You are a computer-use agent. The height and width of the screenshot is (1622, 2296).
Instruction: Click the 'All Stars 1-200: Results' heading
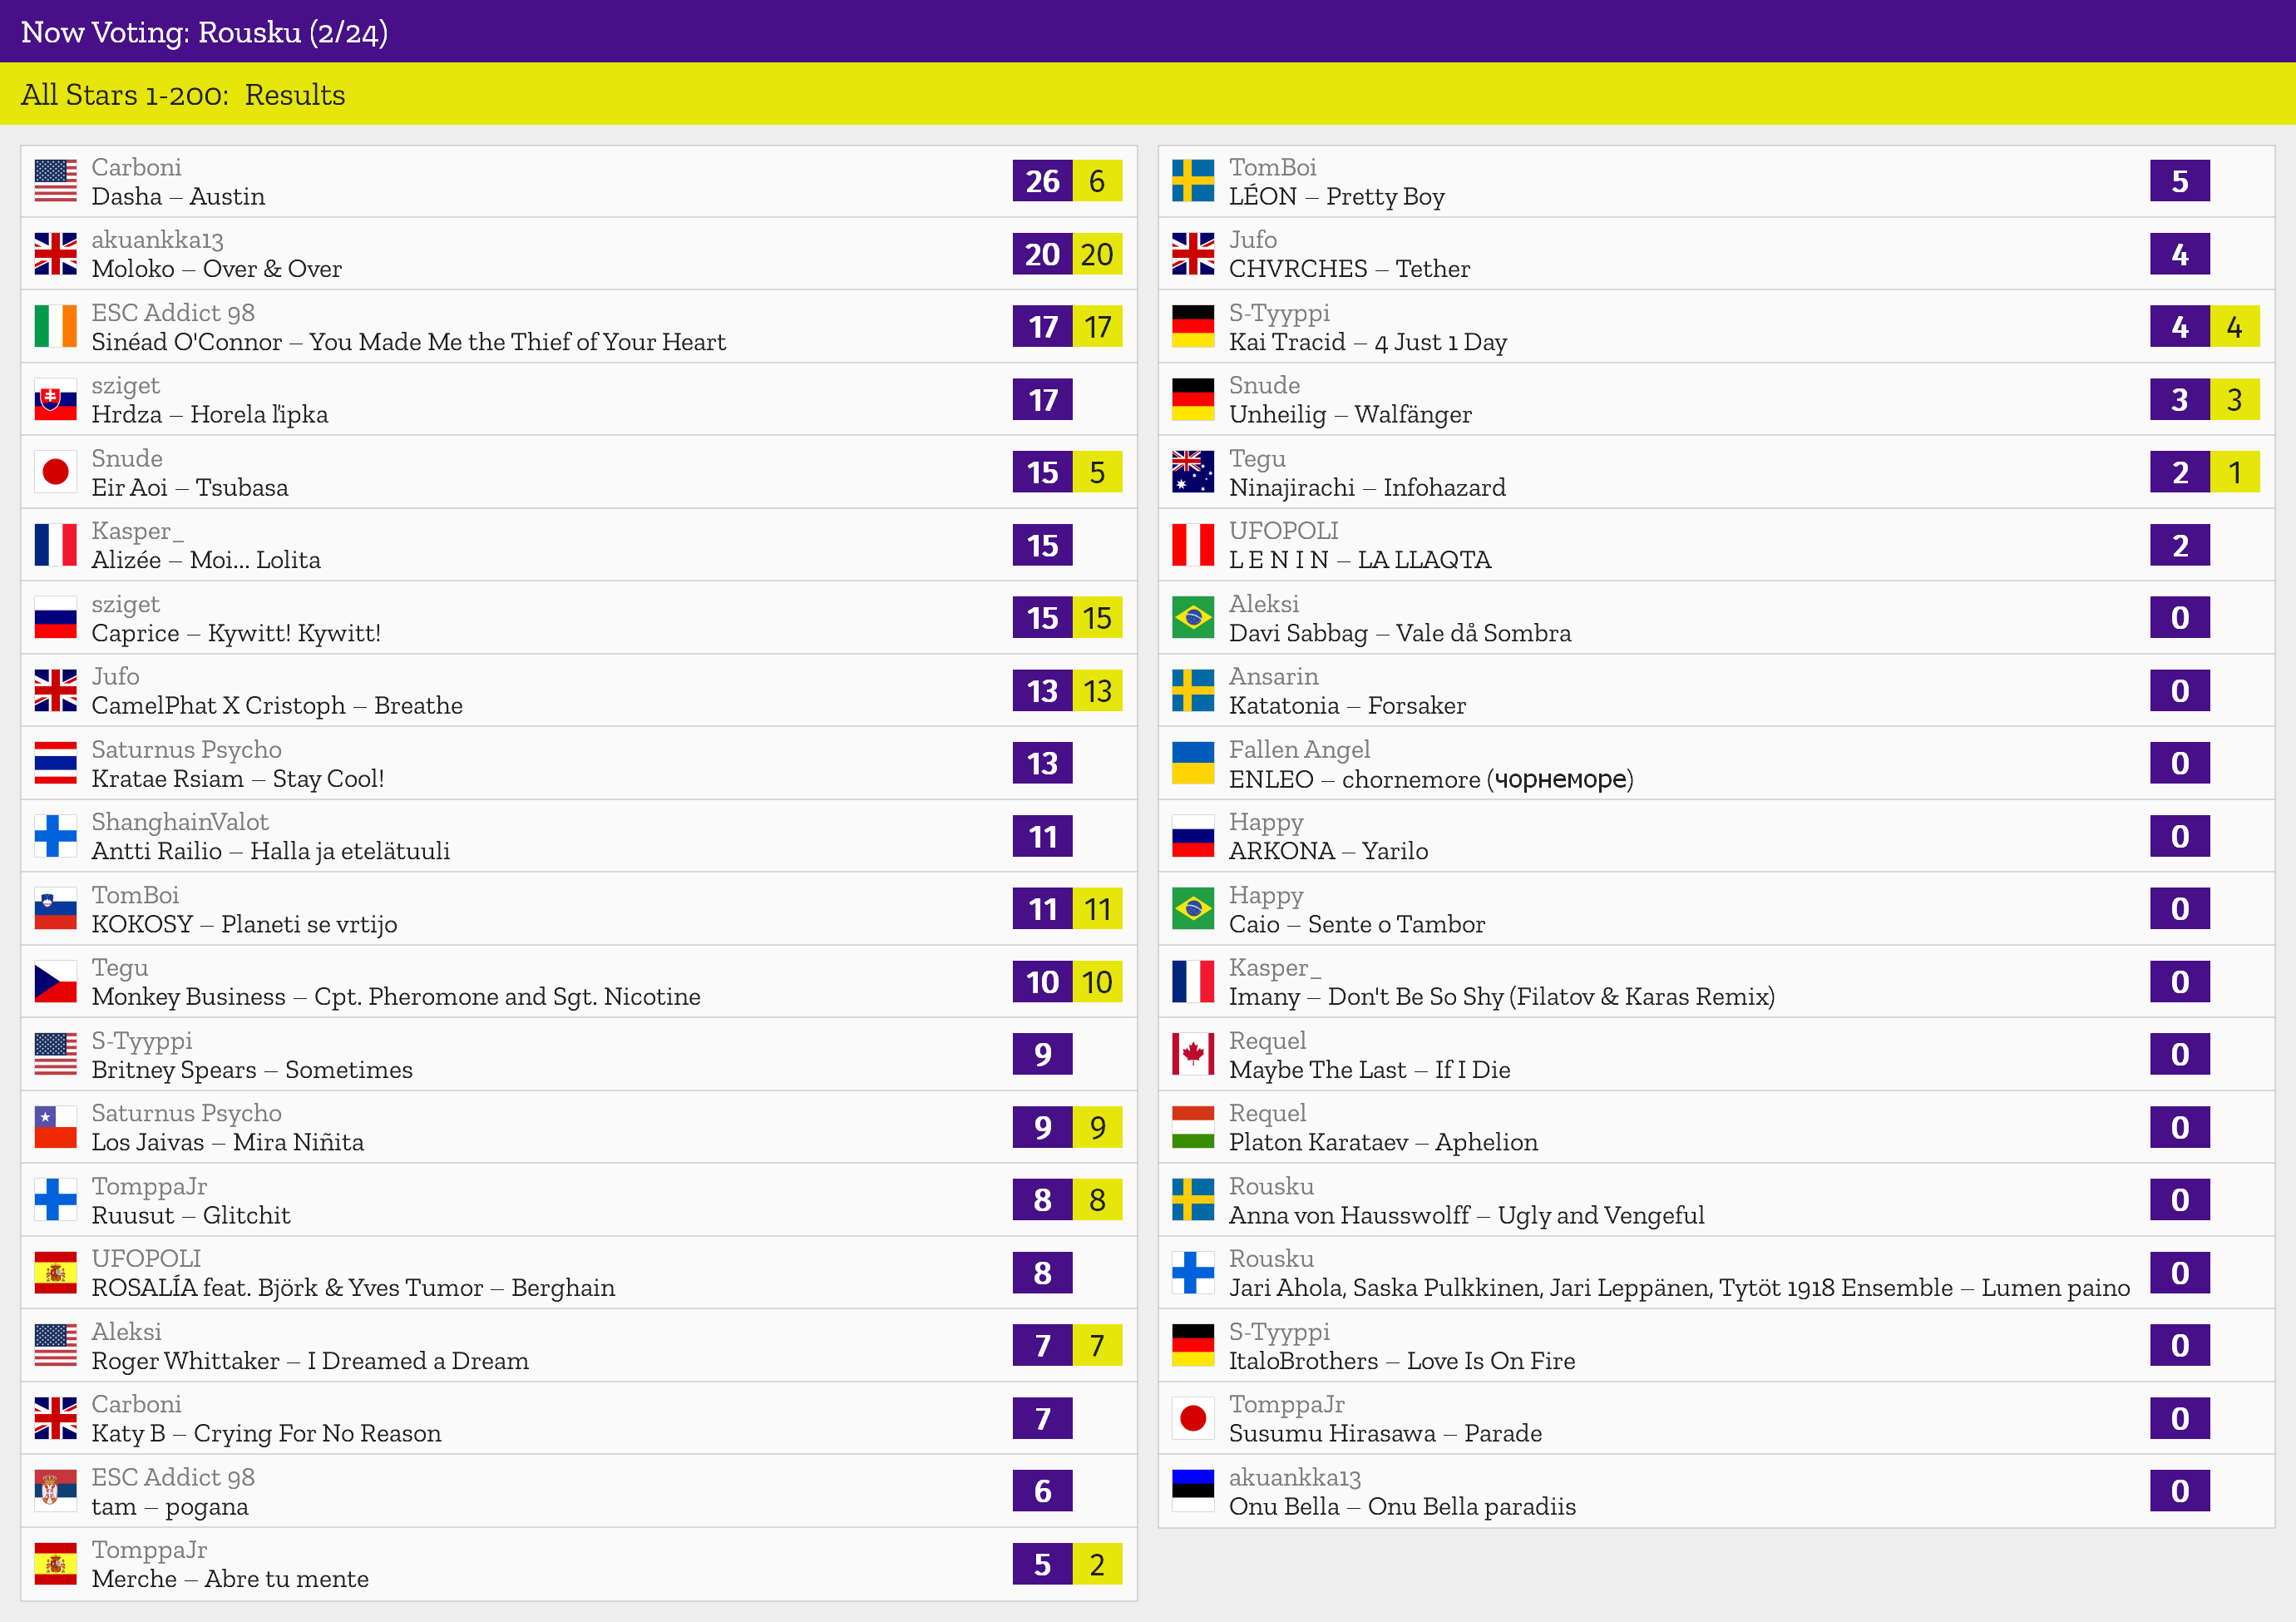[x=183, y=94]
